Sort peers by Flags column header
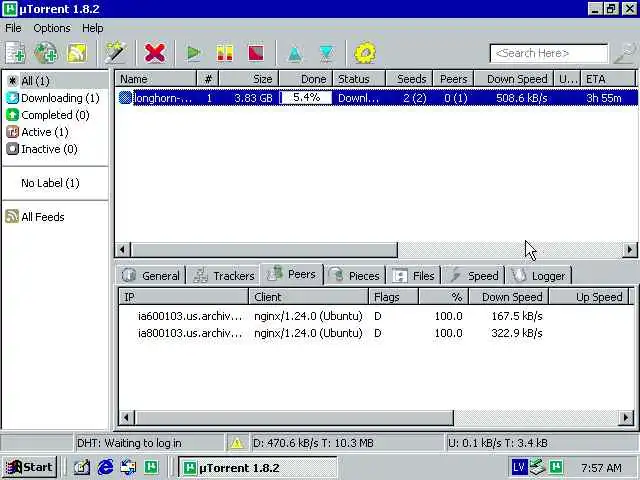This screenshot has width=640, height=480. tap(393, 297)
